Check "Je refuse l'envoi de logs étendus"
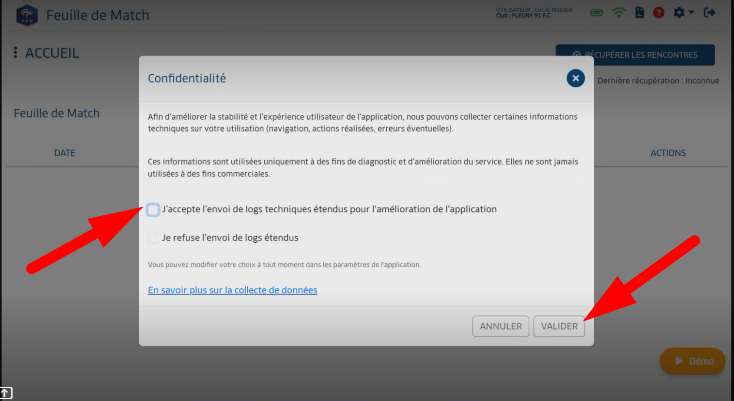 click(153, 238)
